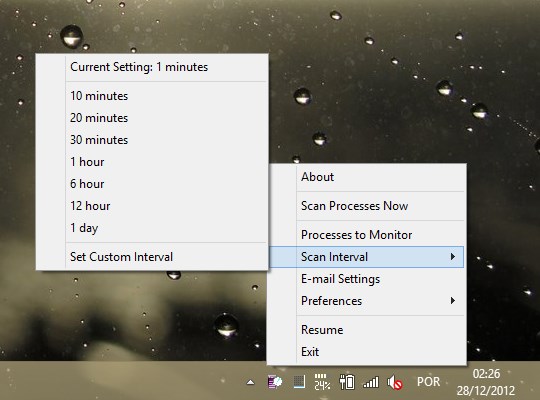The width and height of the screenshot is (540, 400).
Task: Set scan interval to 1 day
Action: pyautogui.click(x=152, y=228)
